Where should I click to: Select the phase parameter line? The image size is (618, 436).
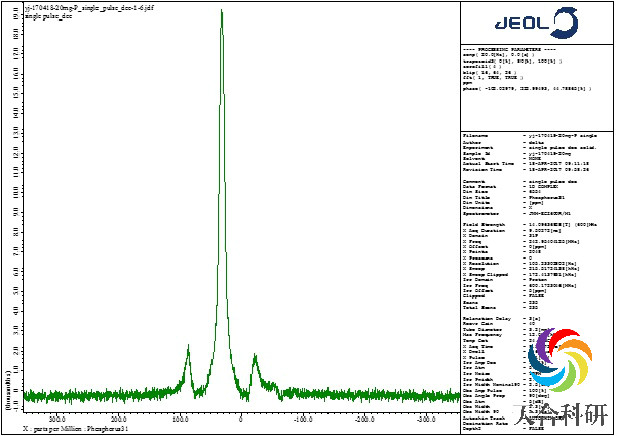(x=528, y=88)
